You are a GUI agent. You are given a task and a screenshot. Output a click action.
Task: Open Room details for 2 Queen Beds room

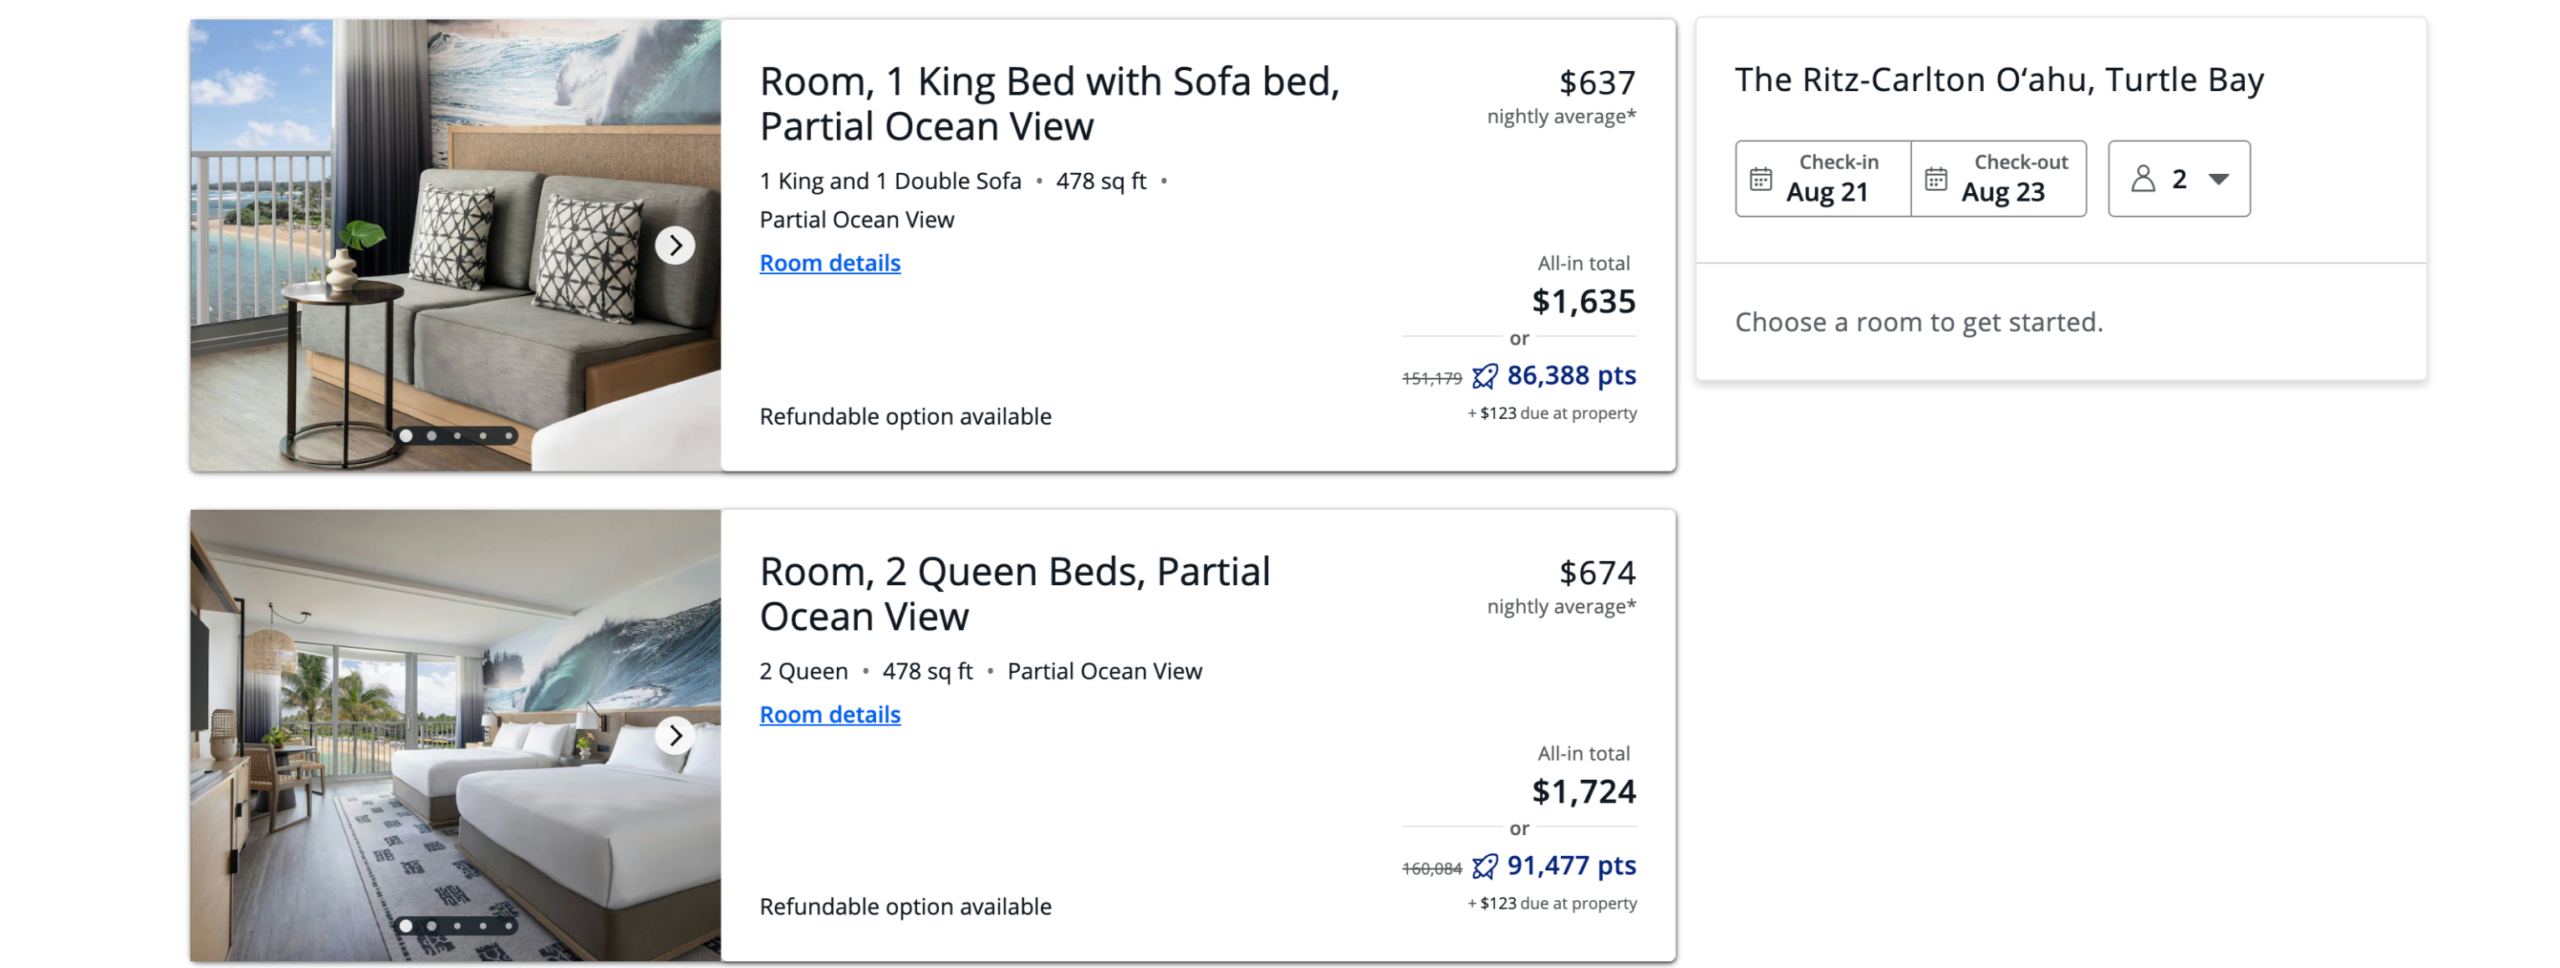pyautogui.click(x=829, y=714)
